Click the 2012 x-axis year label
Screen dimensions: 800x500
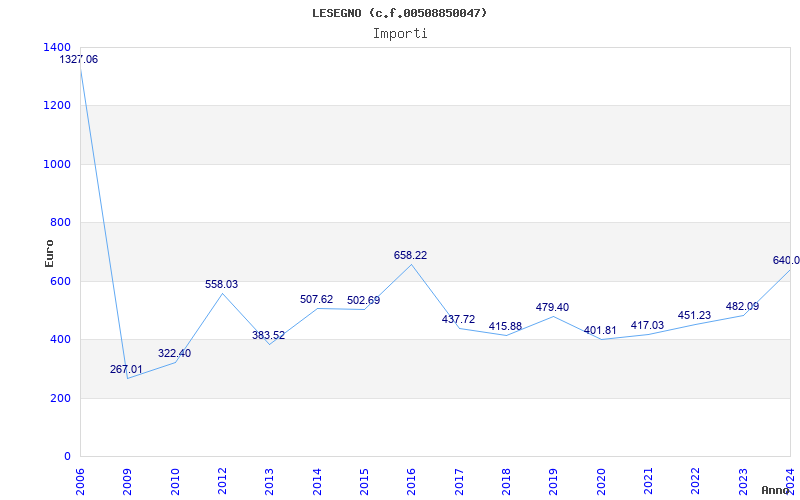tap(222, 482)
